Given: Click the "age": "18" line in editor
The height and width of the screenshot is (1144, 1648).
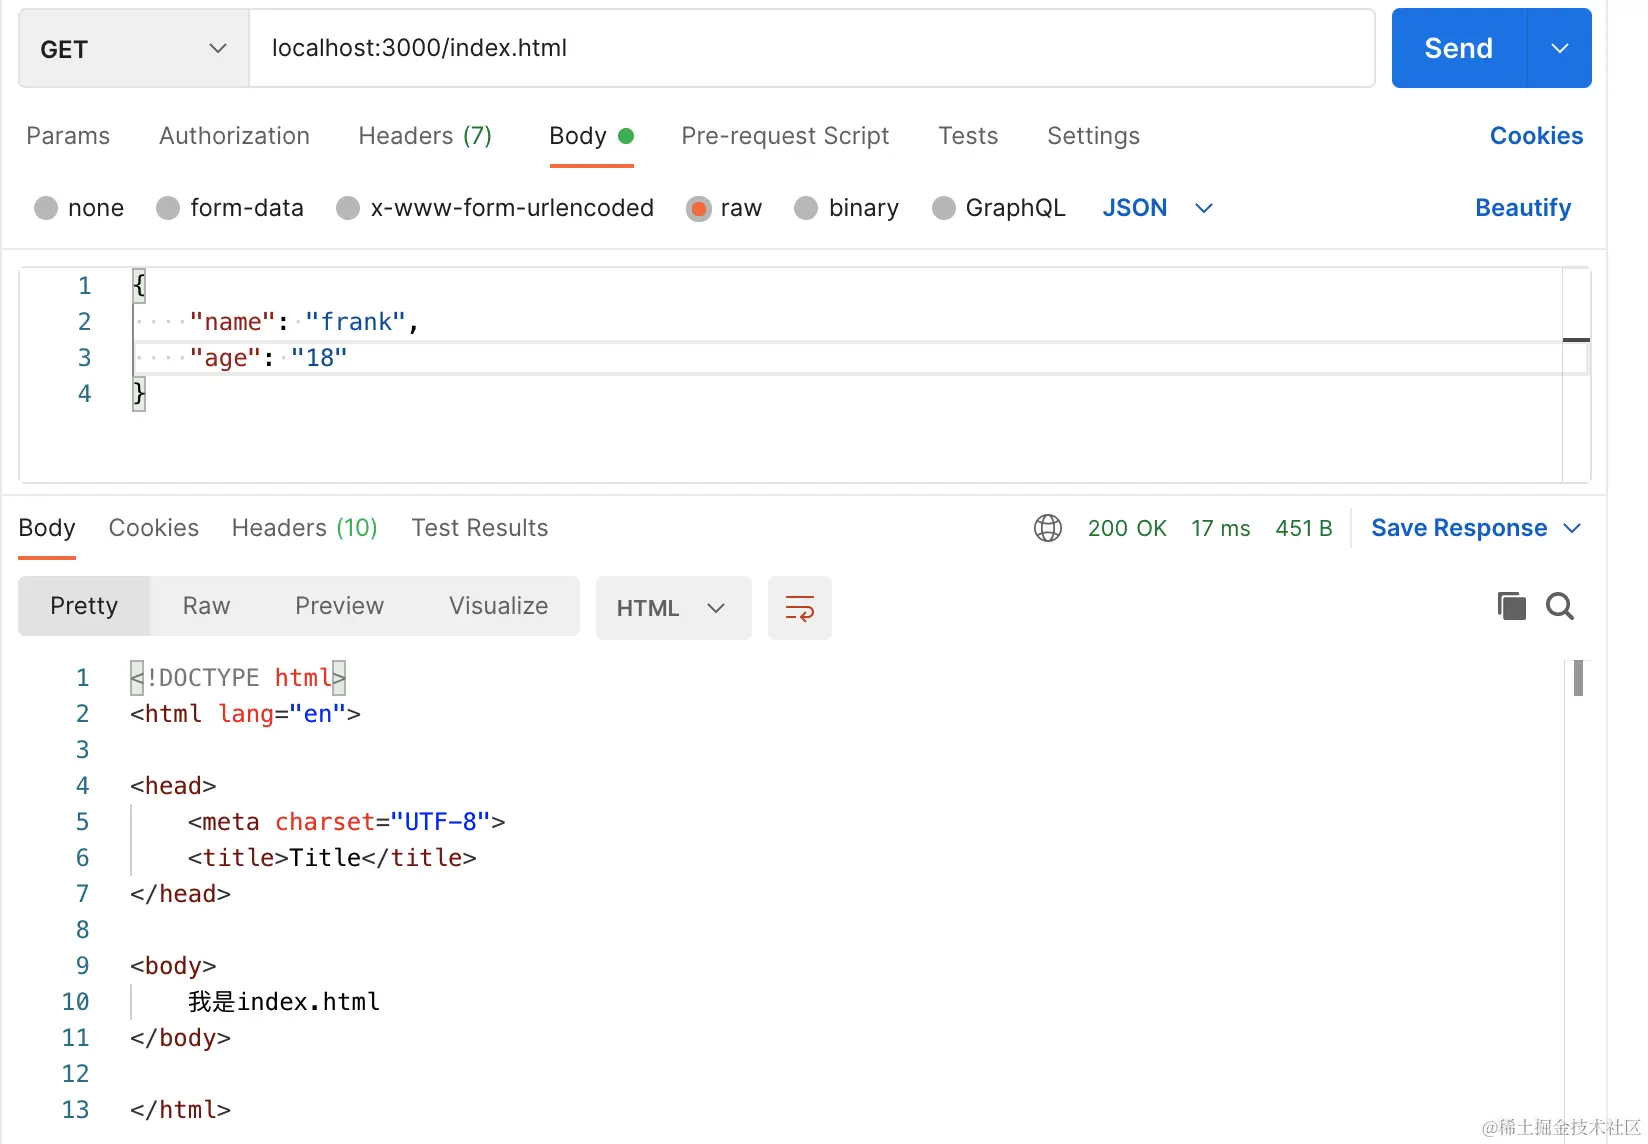Looking at the screenshot, I should [268, 358].
